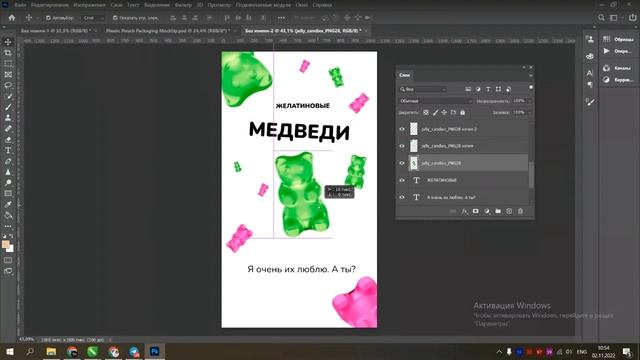Select the Horizontal Type tool
This screenshot has width=640, height=360.
pos(8,151)
